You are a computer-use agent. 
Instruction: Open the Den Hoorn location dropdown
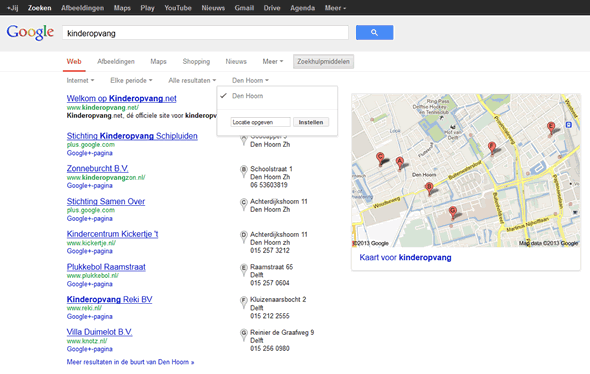point(250,81)
